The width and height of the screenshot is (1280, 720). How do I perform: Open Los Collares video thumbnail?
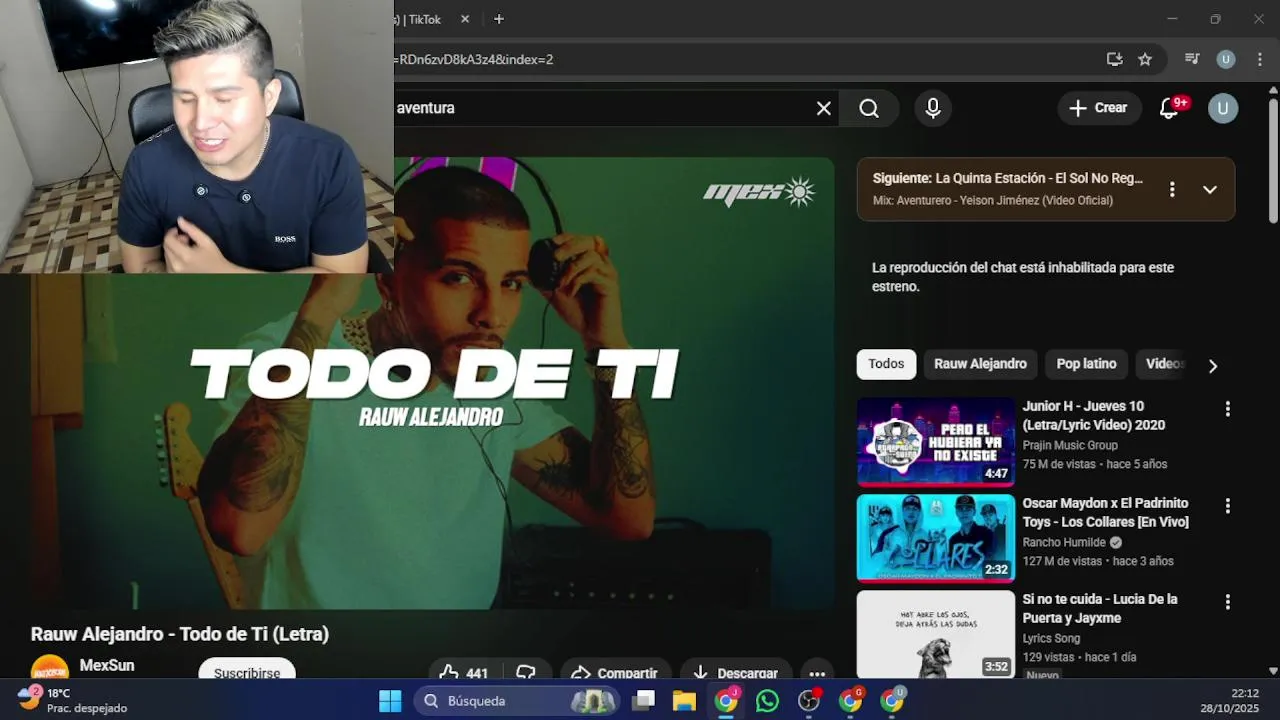pyautogui.click(x=936, y=538)
